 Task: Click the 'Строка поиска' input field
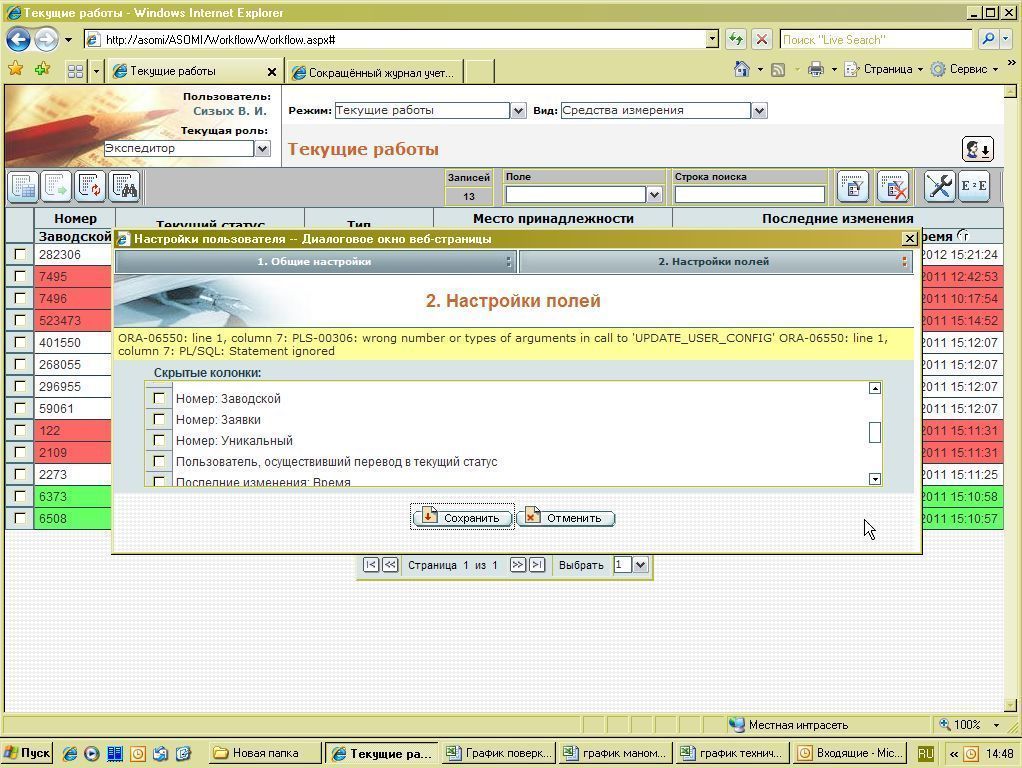[749, 194]
